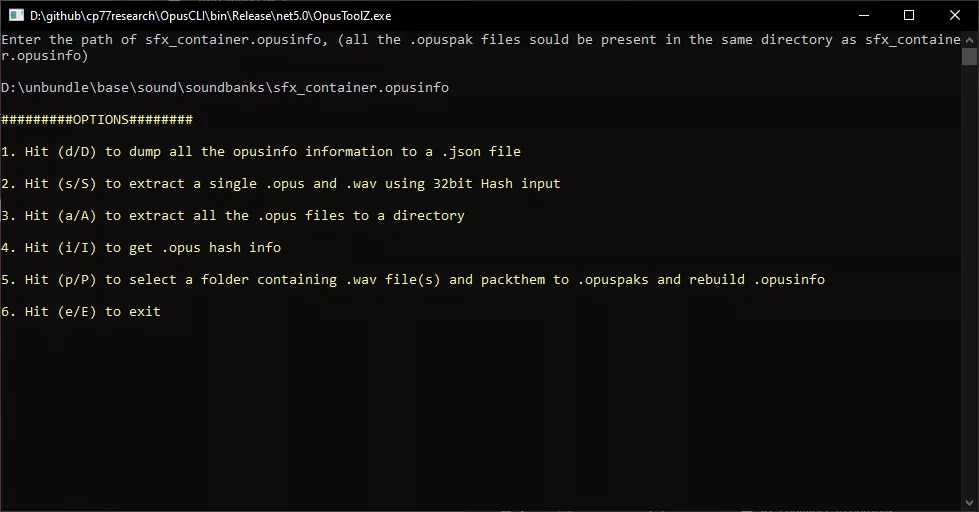Image resolution: width=979 pixels, height=512 pixels.
Task: Click the empty scrollbar track below thumb
Action: (969, 280)
